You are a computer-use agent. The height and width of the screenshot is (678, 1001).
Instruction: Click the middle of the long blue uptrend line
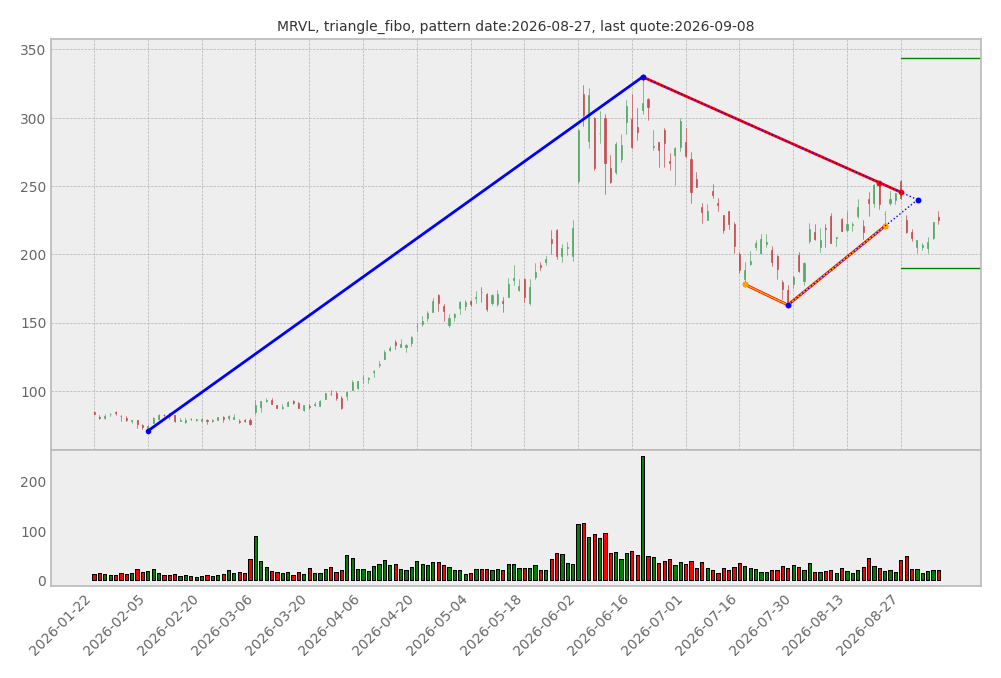point(396,254)
